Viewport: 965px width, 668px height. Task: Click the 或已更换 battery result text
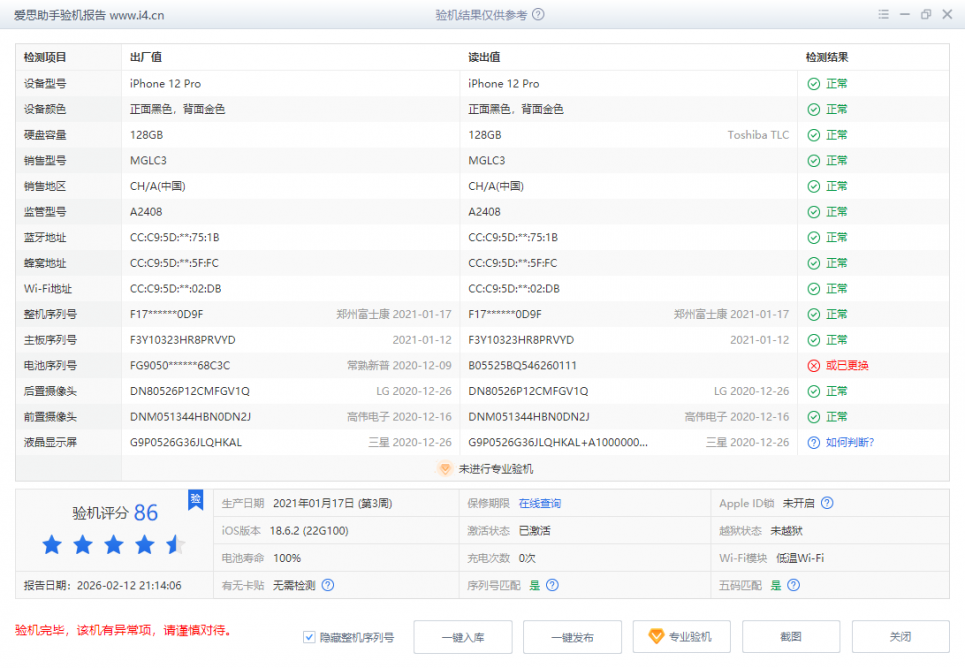[x=847, y=365]
